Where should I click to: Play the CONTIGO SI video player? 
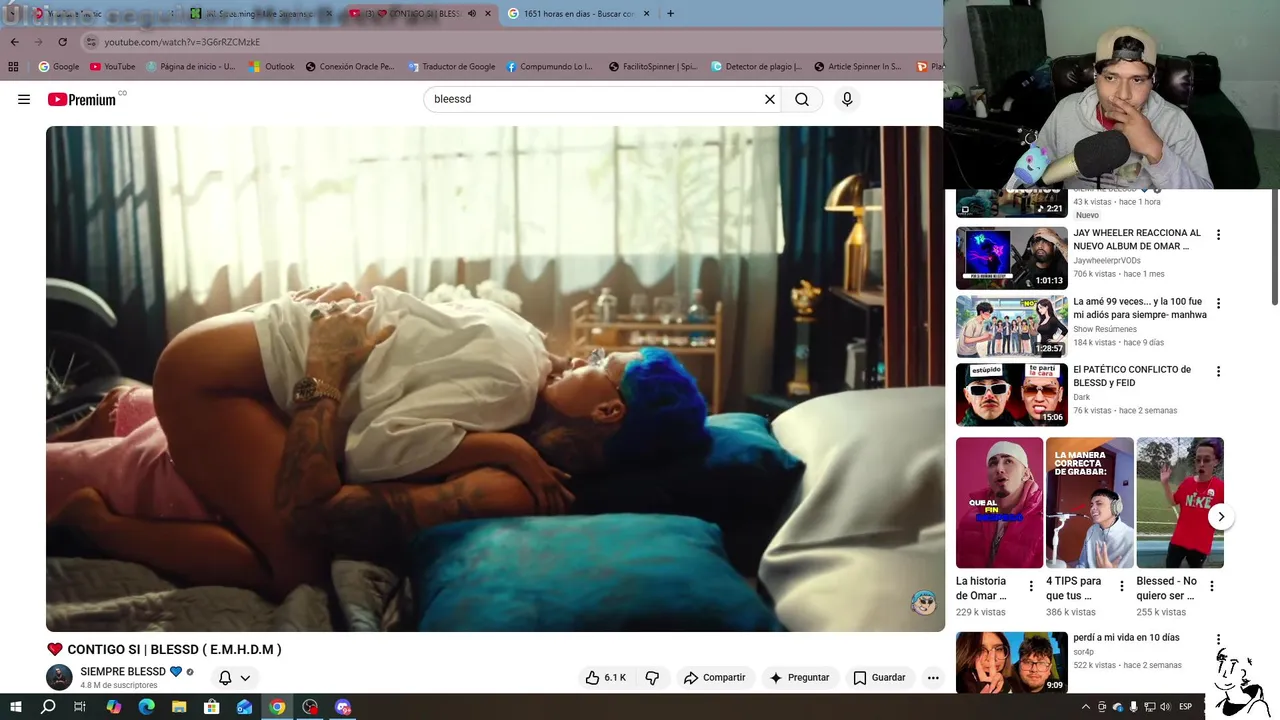click(495, 378)
